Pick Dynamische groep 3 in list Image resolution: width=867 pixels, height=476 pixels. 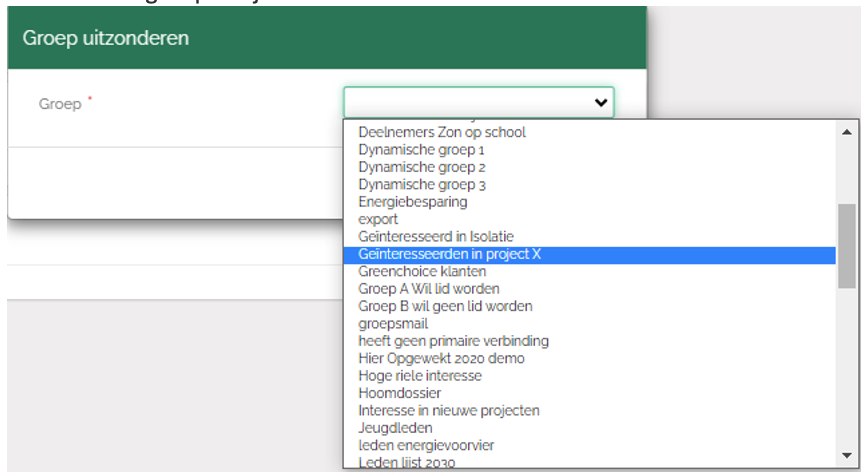click(421, 185)
